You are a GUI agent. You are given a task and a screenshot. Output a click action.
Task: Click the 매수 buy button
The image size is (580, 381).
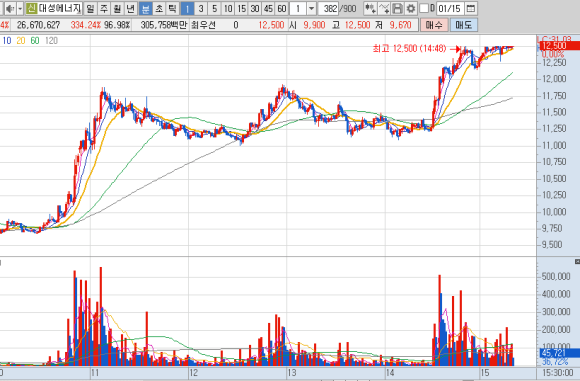[x=434, y=25]
